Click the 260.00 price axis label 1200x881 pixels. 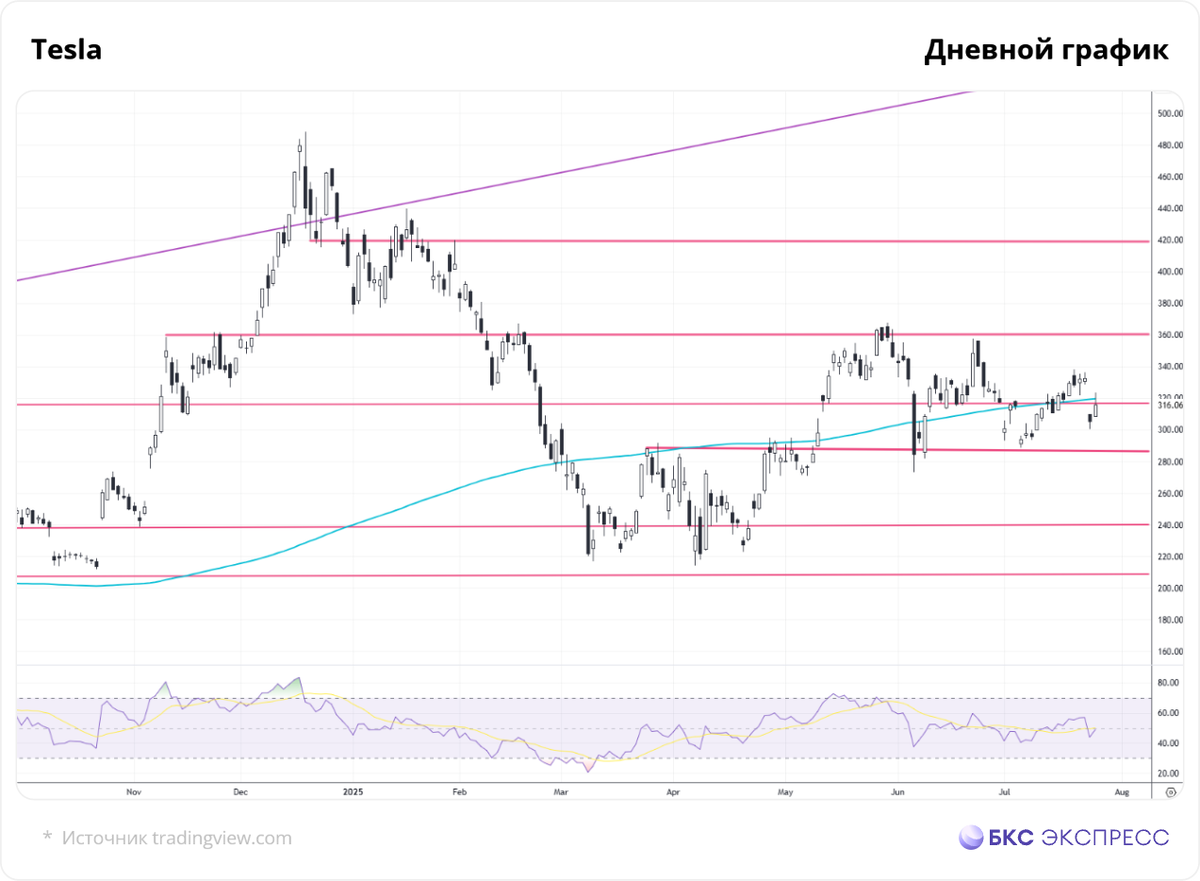(1170, 494)
